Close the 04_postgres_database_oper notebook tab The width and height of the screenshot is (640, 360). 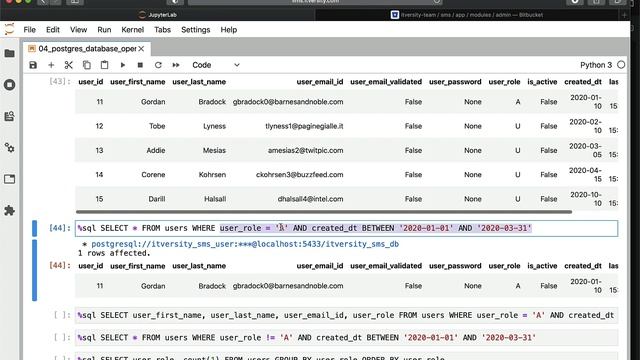click(141, 49)
